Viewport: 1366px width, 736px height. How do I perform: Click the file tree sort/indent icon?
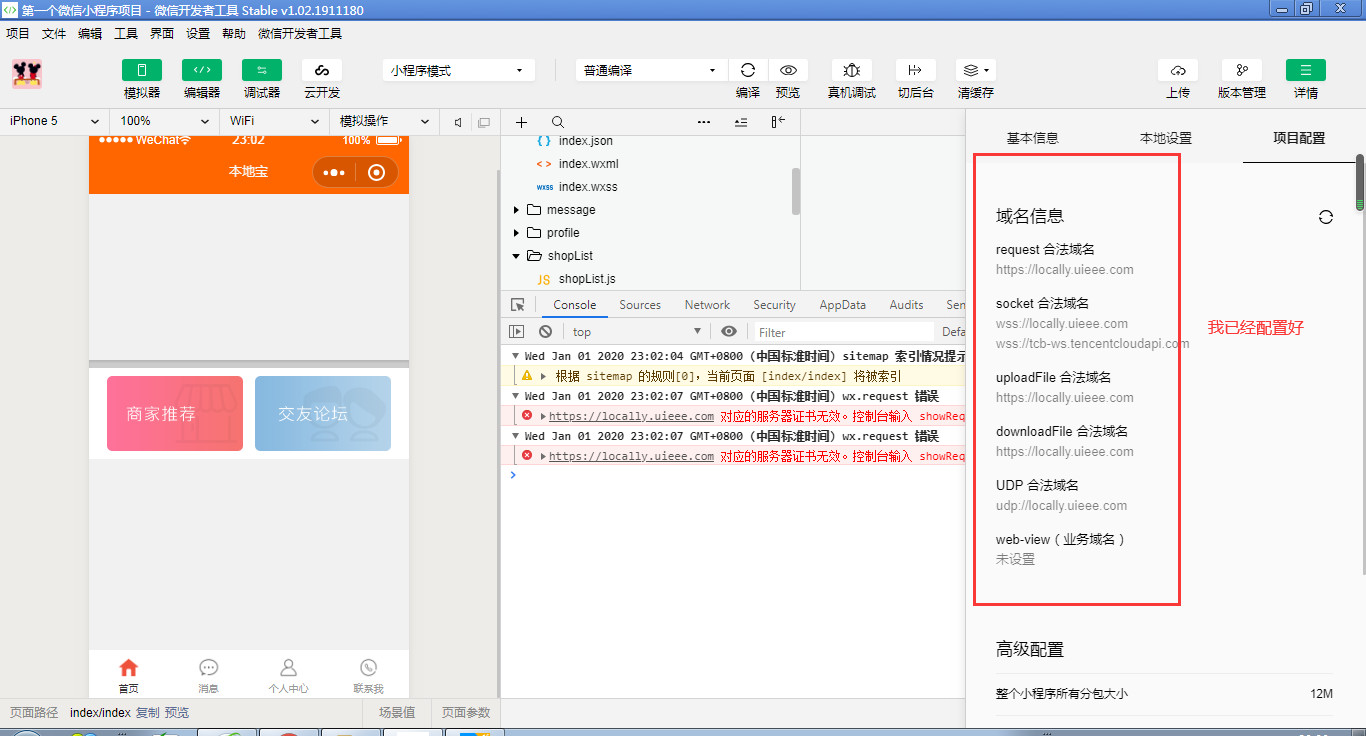(741, 122)
